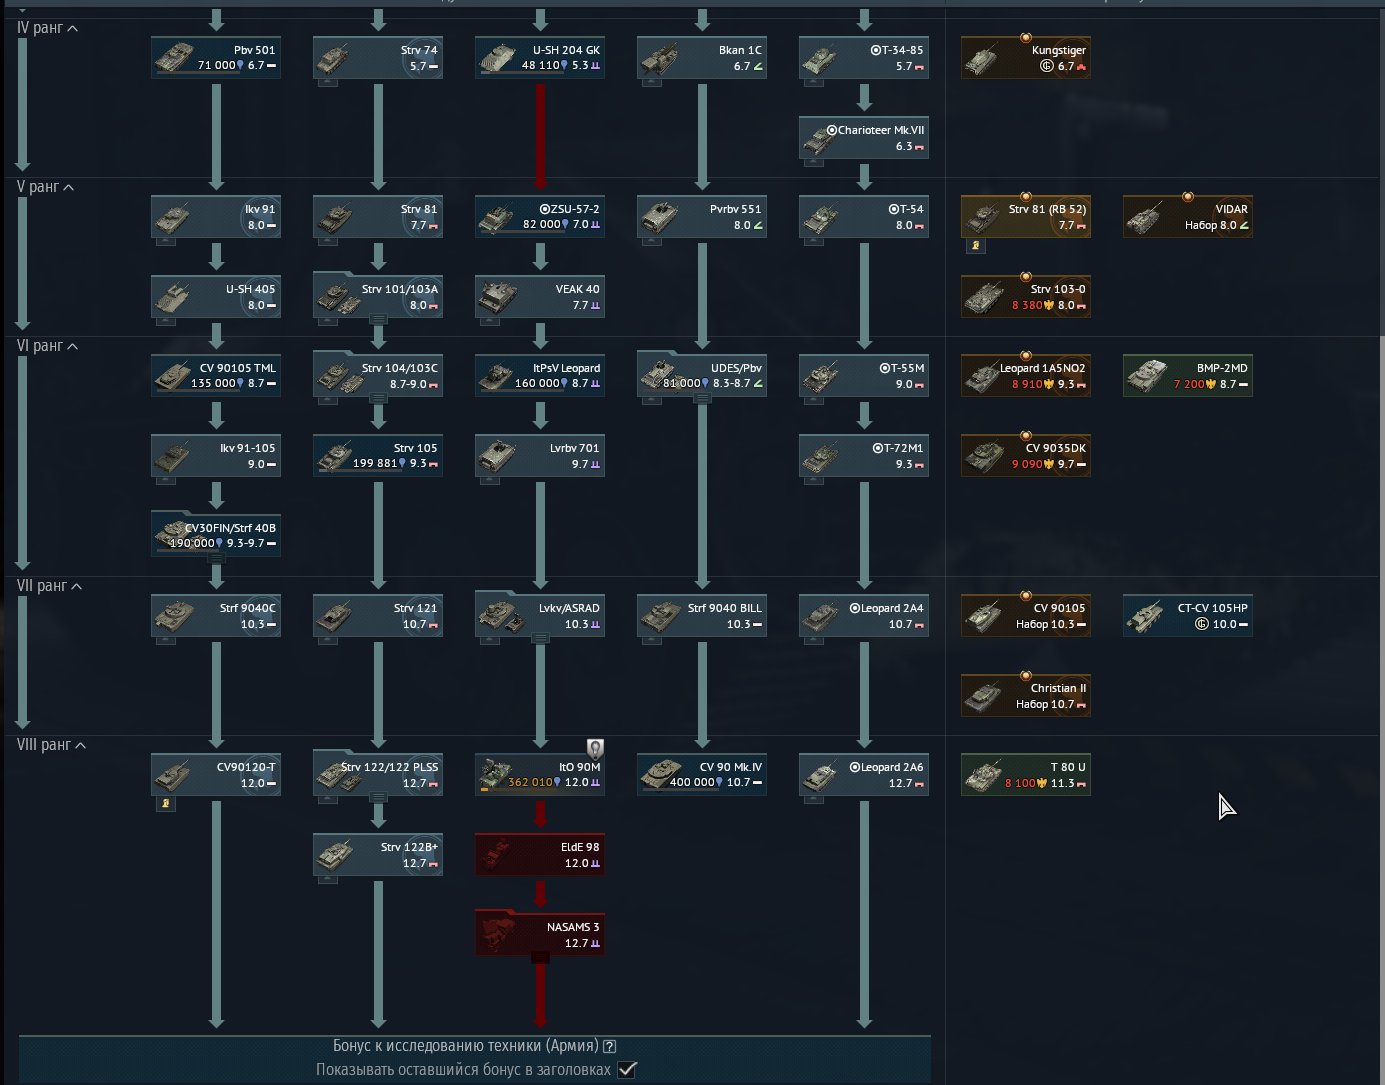Open the T 80 U premium vehicle
The height and width of the screenshot is (1085, 1385).
tap(1025, 775)
